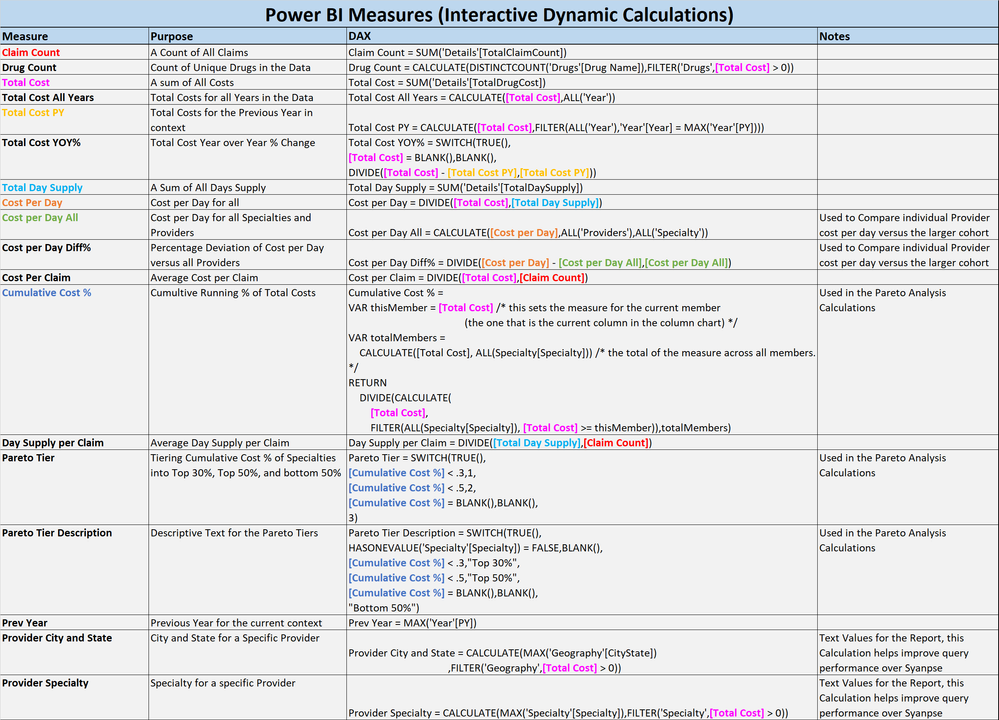Viewport: 999px width, 720px height.
Task: Click the orange "Cost Per Day" measure name cell
Action: [x=75, y=203]
